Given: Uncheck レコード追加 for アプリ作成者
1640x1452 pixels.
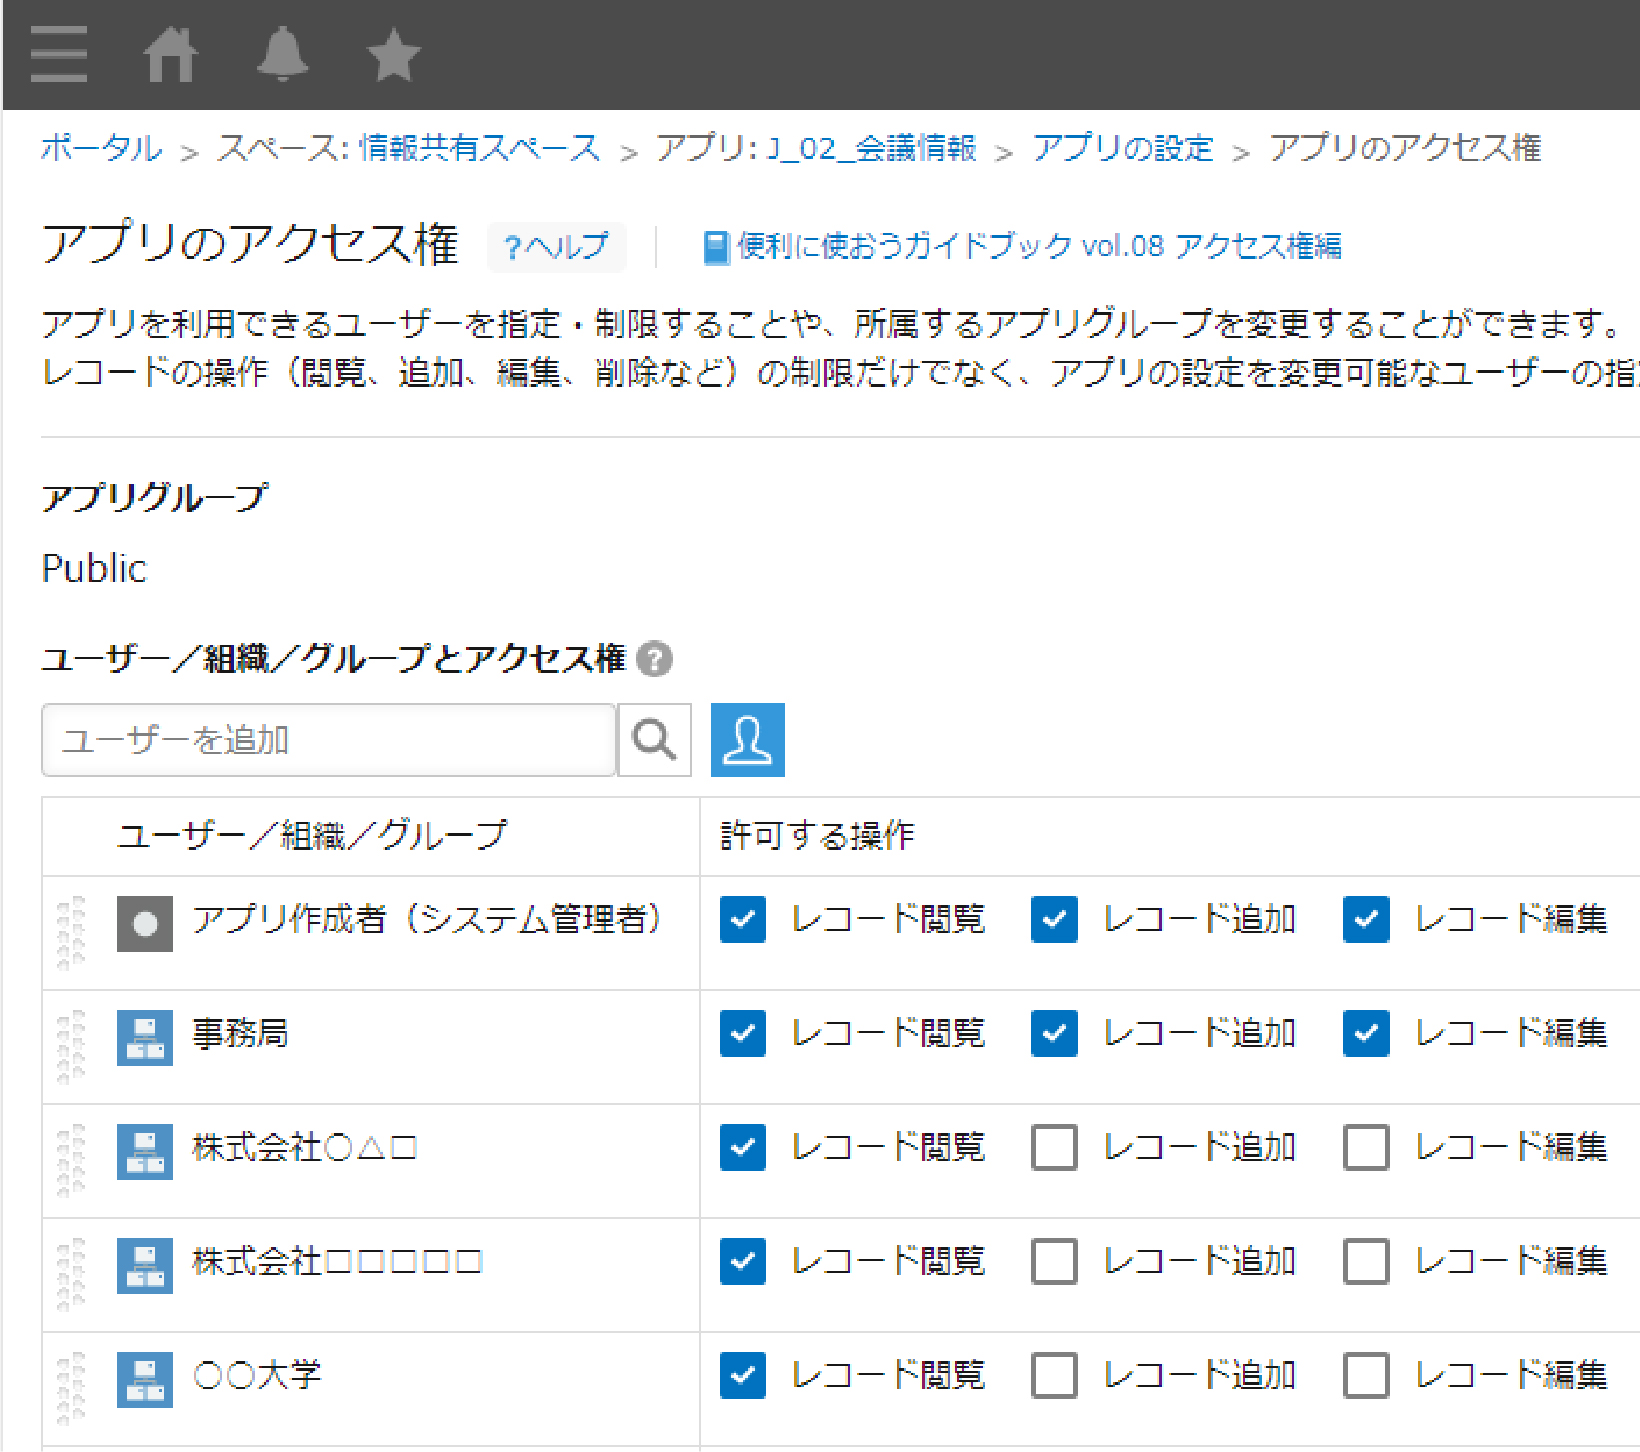Looking at the screenshot, I should coord(1054,920).
